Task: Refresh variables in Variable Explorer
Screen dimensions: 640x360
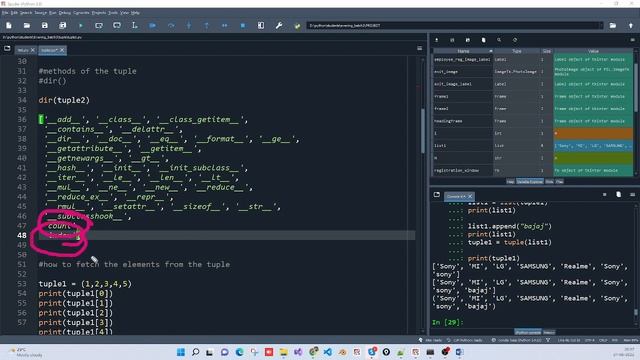Action: click(515, 40)
